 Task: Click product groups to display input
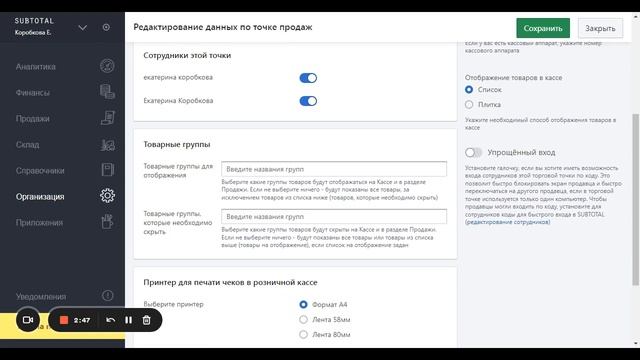pos(334,169)
